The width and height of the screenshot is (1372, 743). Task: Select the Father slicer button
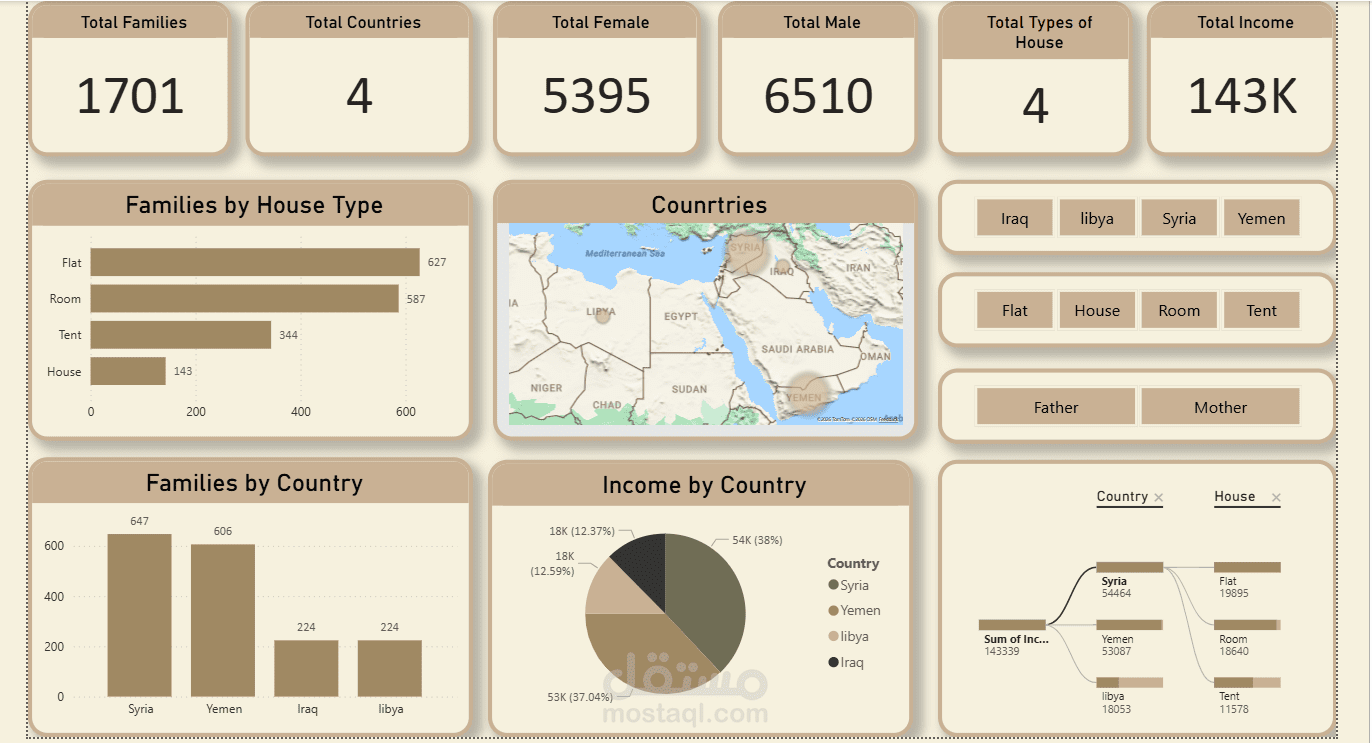click(1056, 406)
